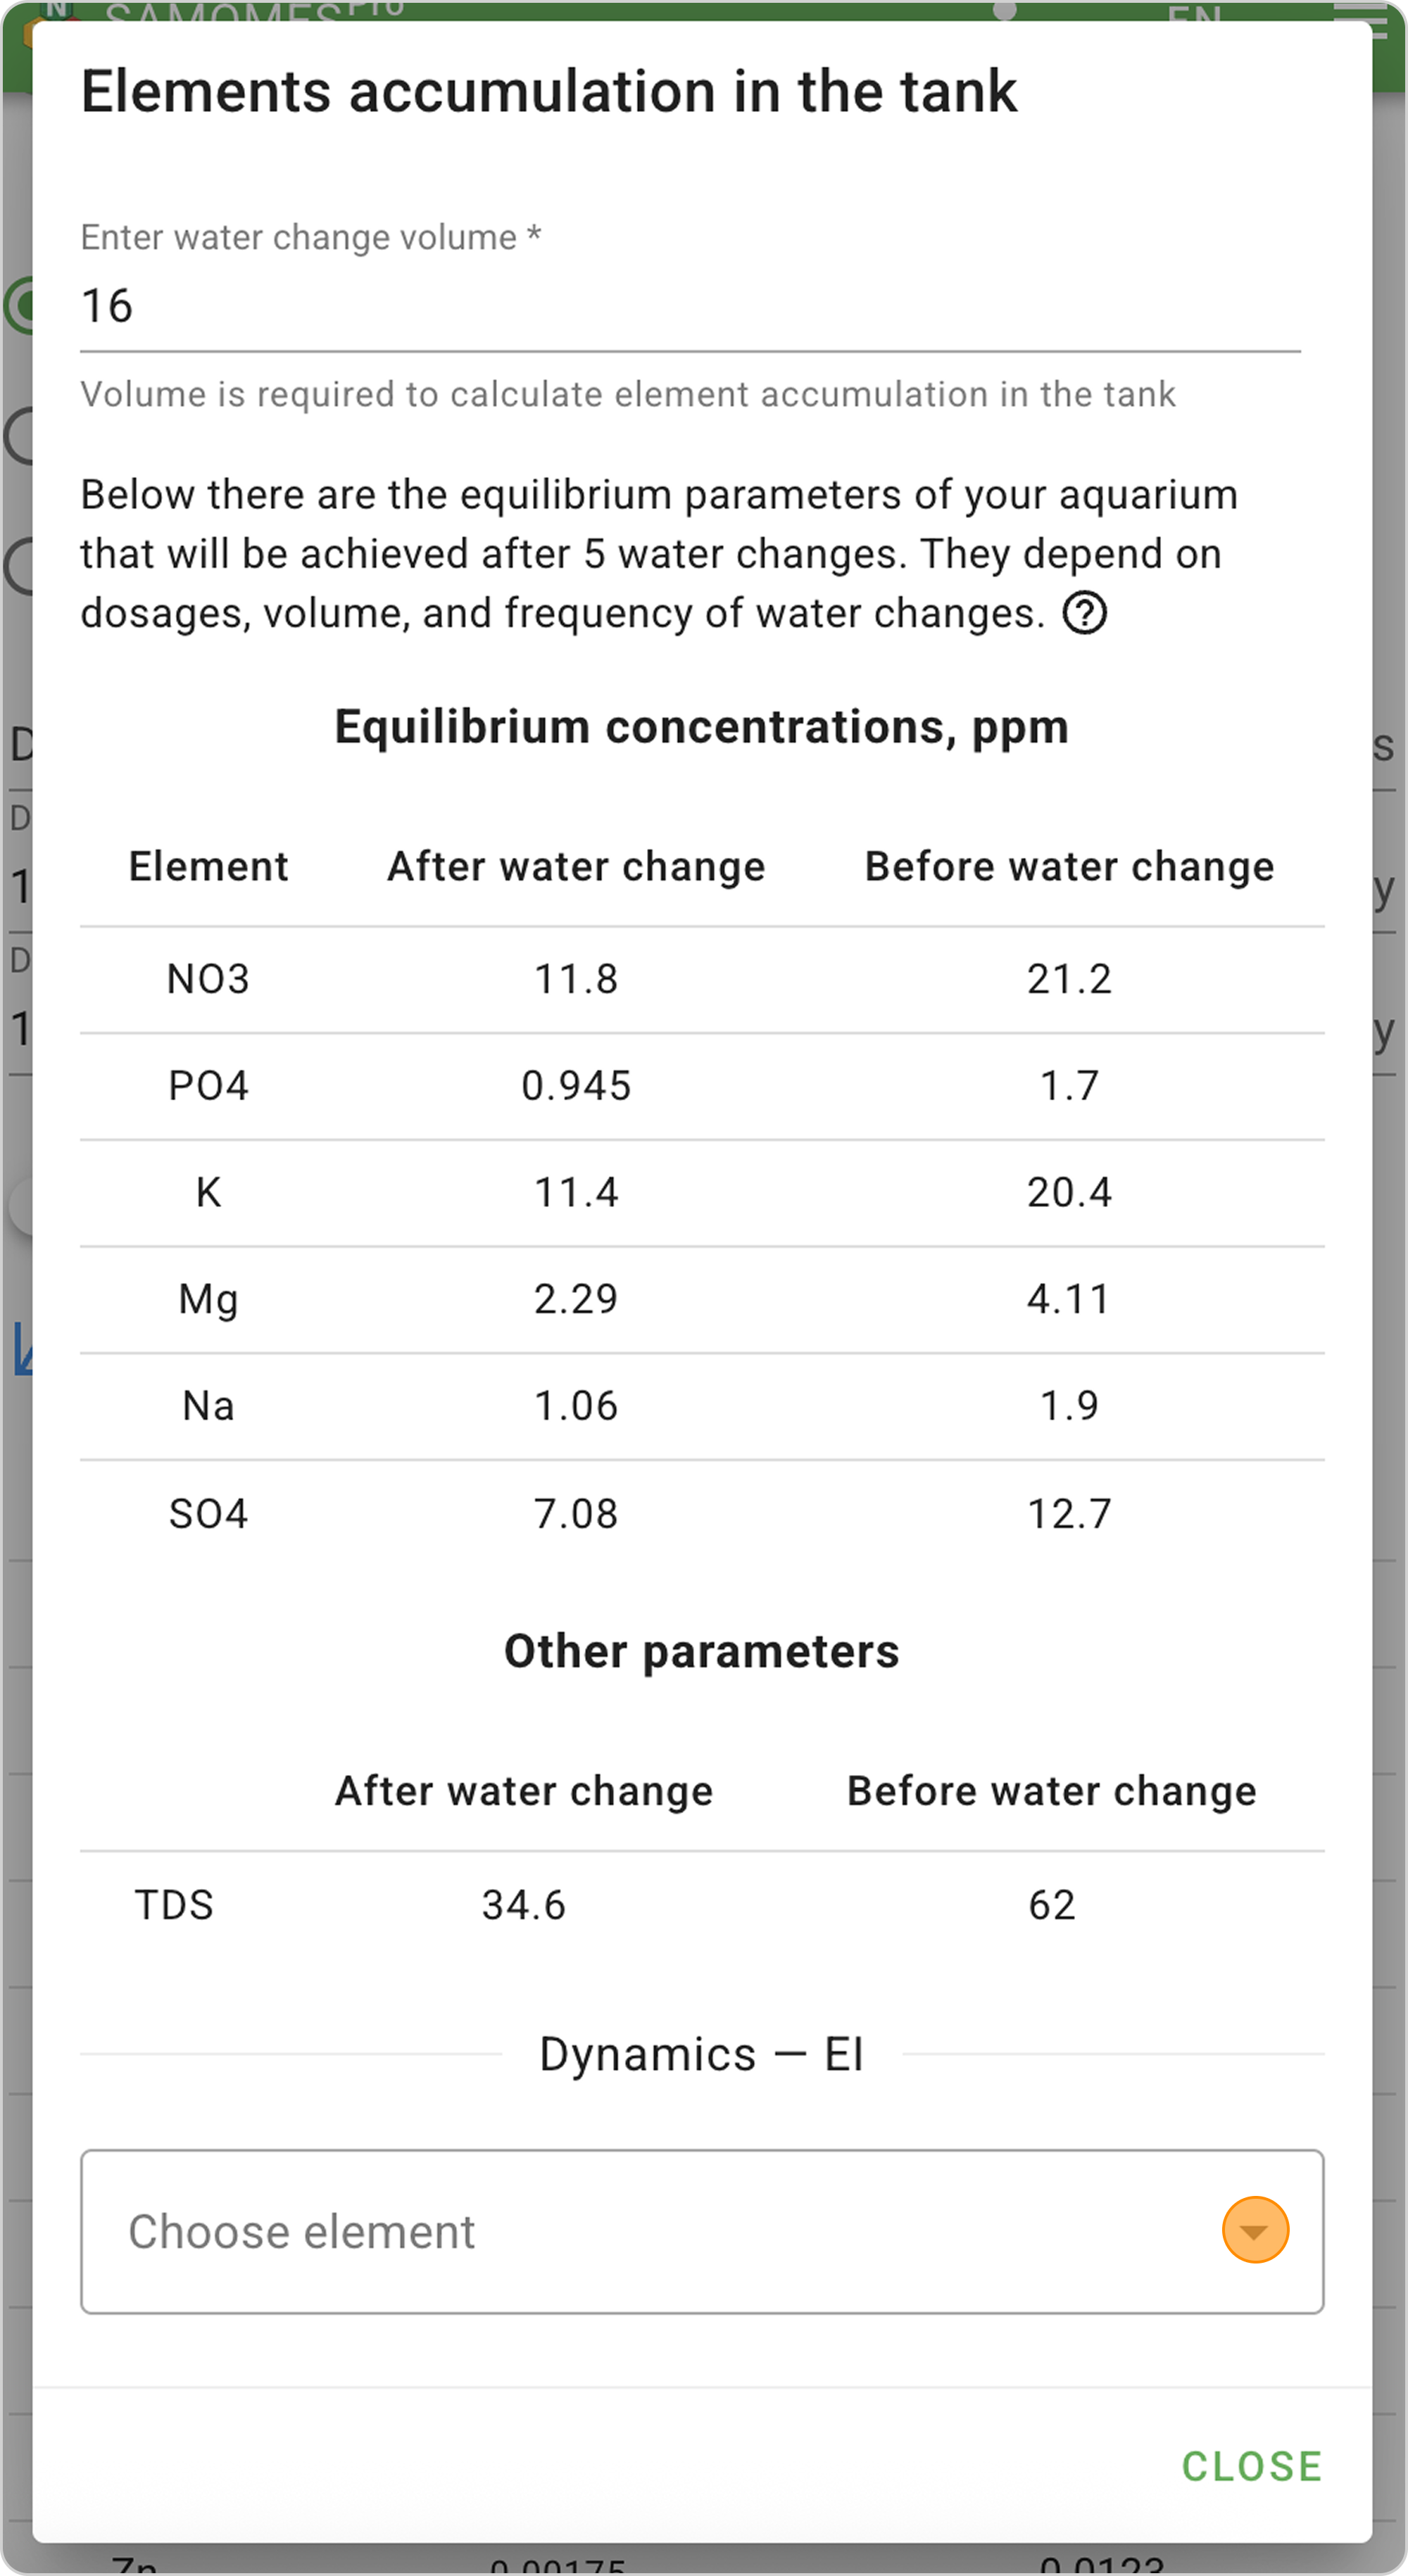Click the Na row value 1.06
This screenshot has width=1408, height=2576.
coord(576,1406)
